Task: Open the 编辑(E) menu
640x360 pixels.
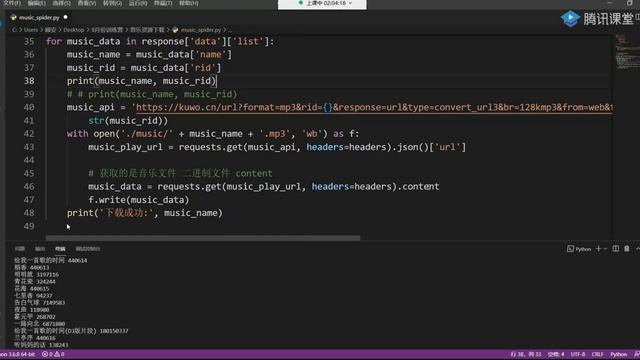Action: coord(37,3)
